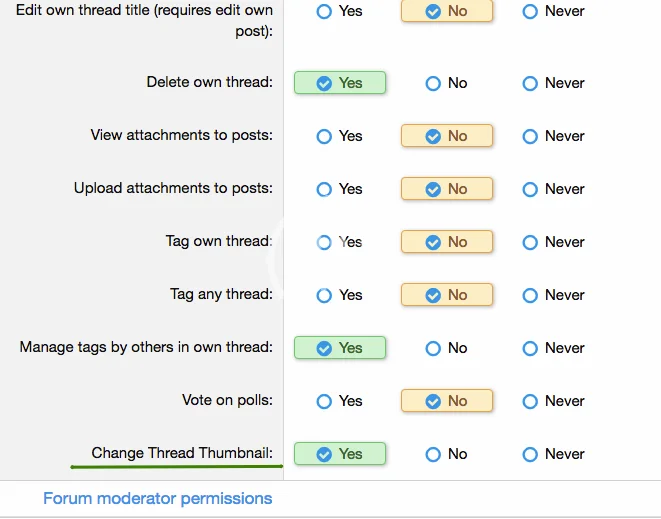Set Vote on polls to Never
This screenshot has width=661, height=519.
point(531,401)
